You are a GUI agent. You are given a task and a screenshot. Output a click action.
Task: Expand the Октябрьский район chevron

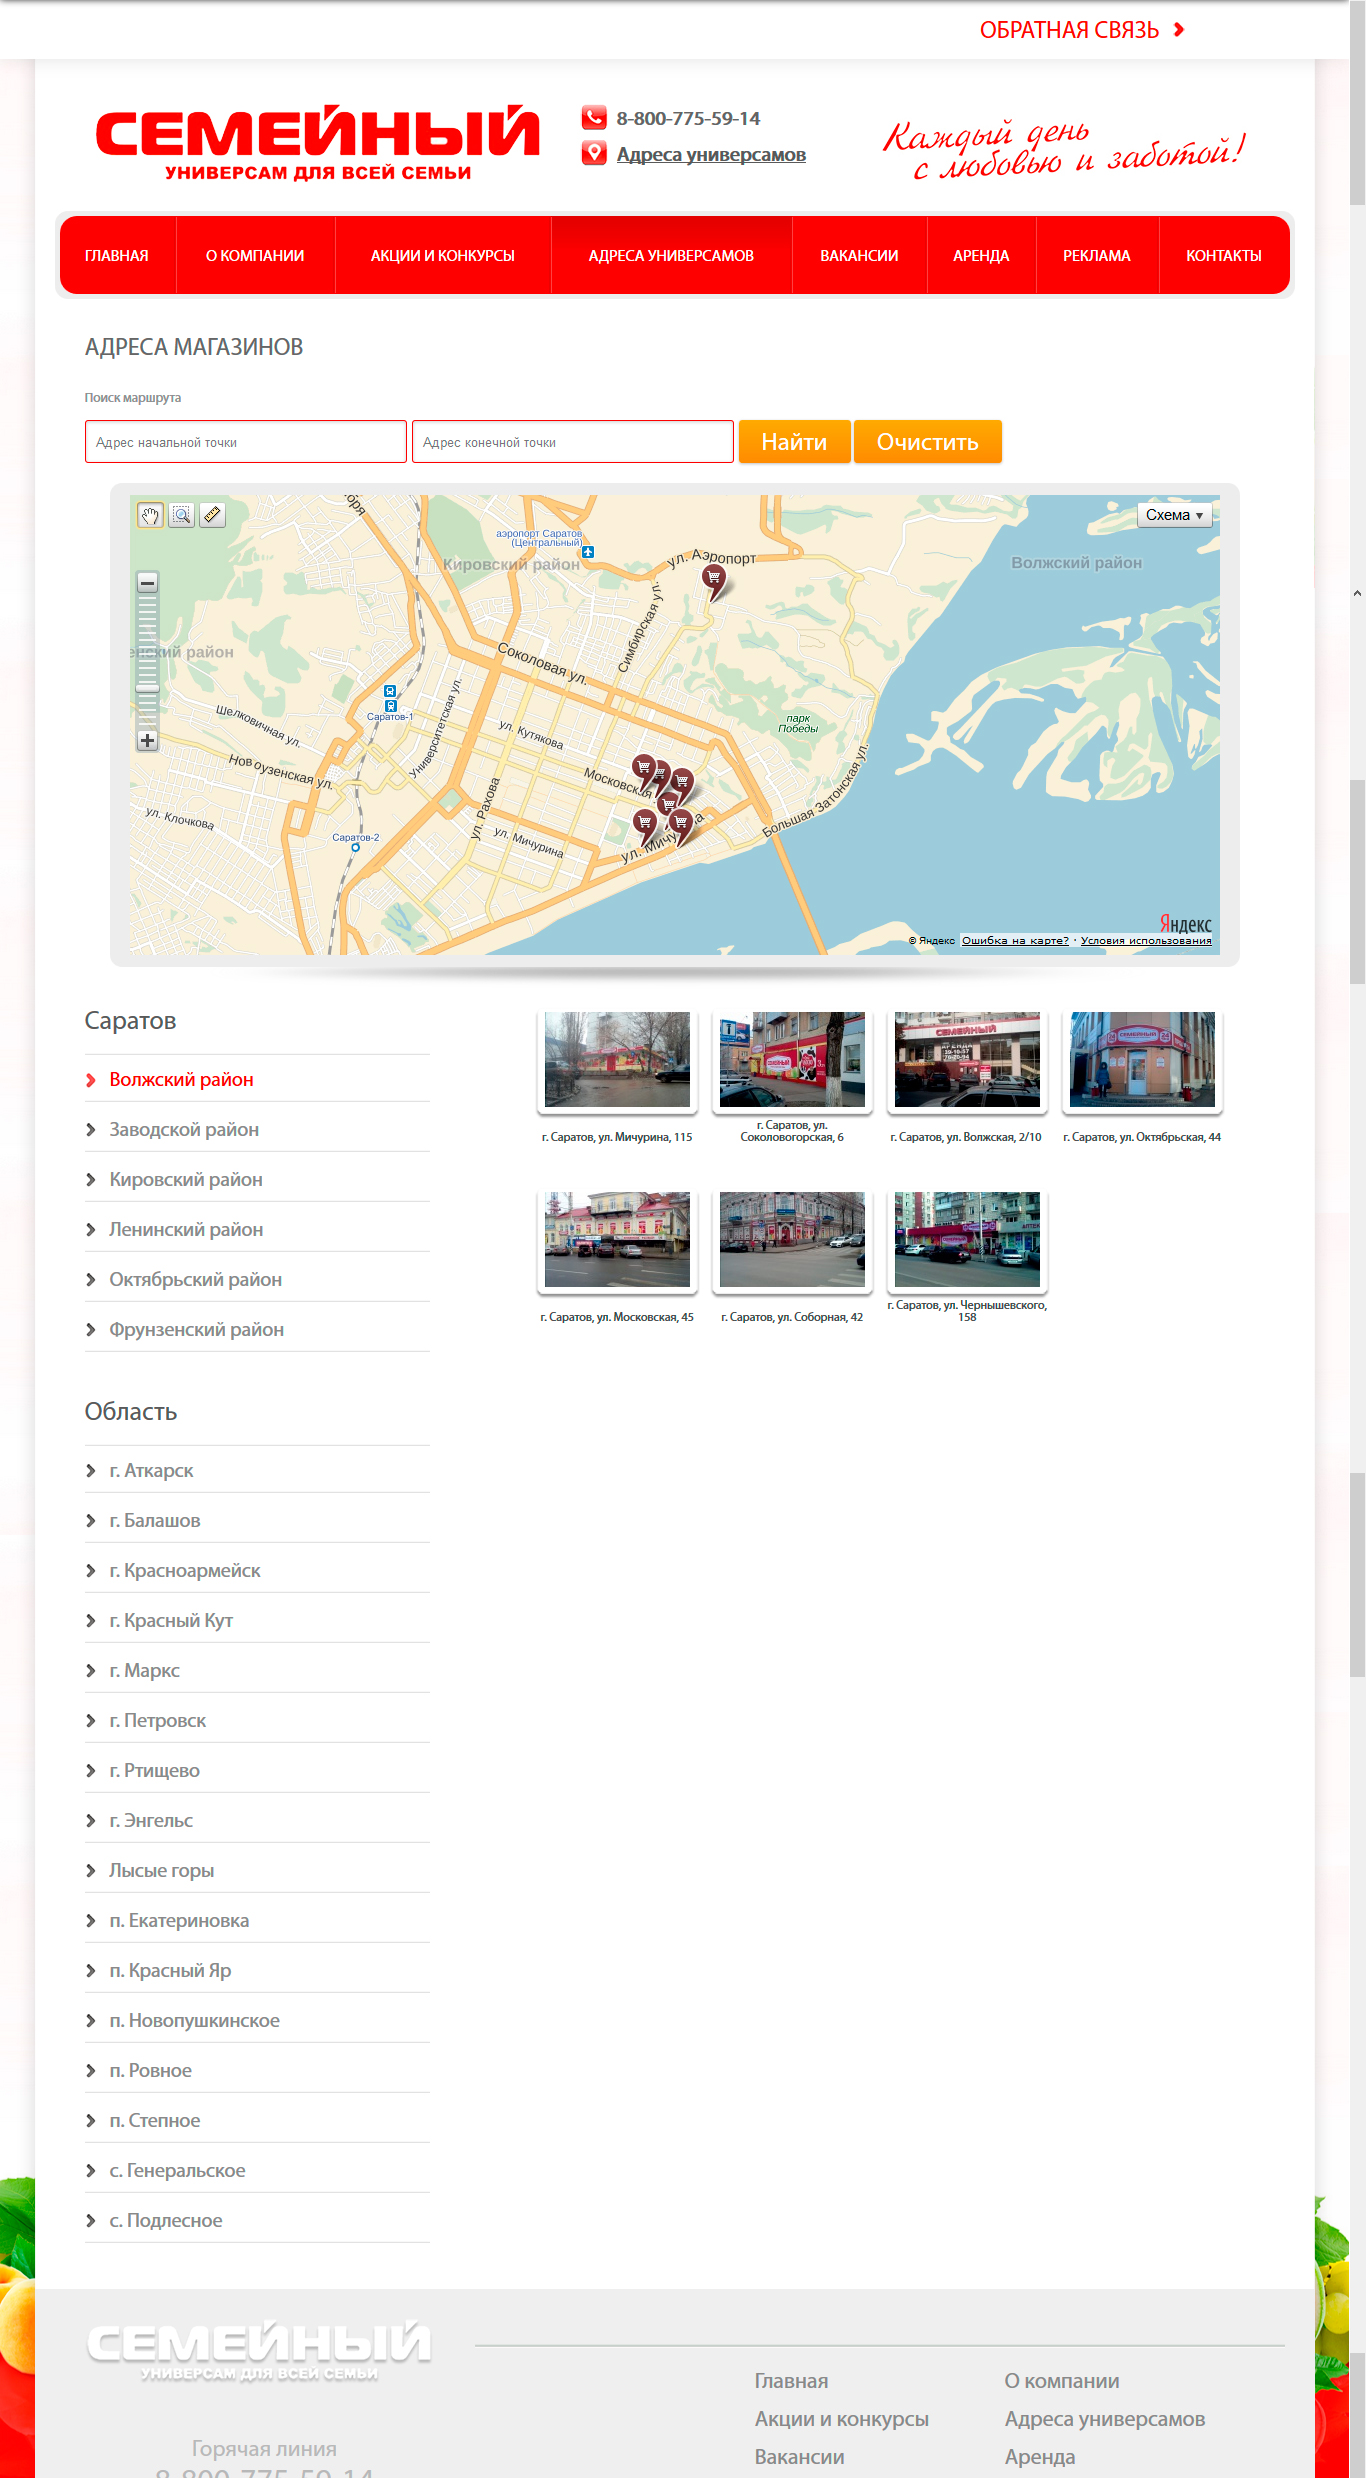click(91, 1280)
